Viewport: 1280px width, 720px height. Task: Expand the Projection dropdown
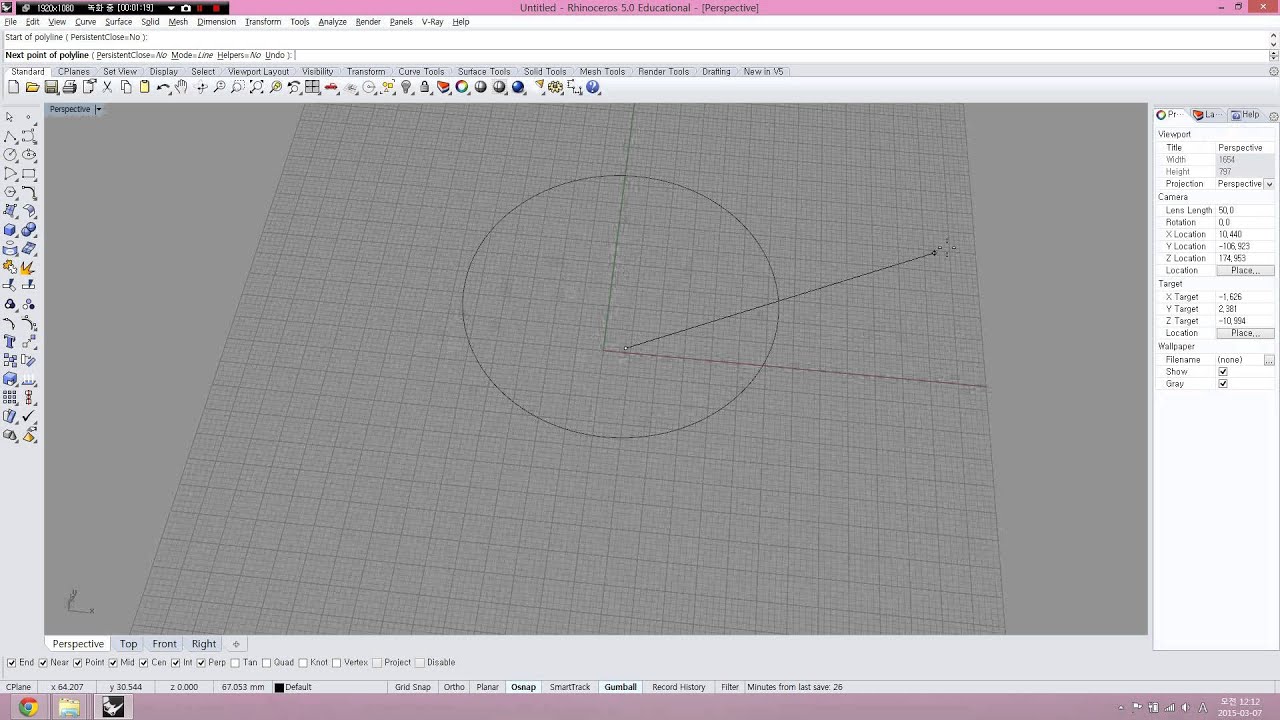point(1269,184)
